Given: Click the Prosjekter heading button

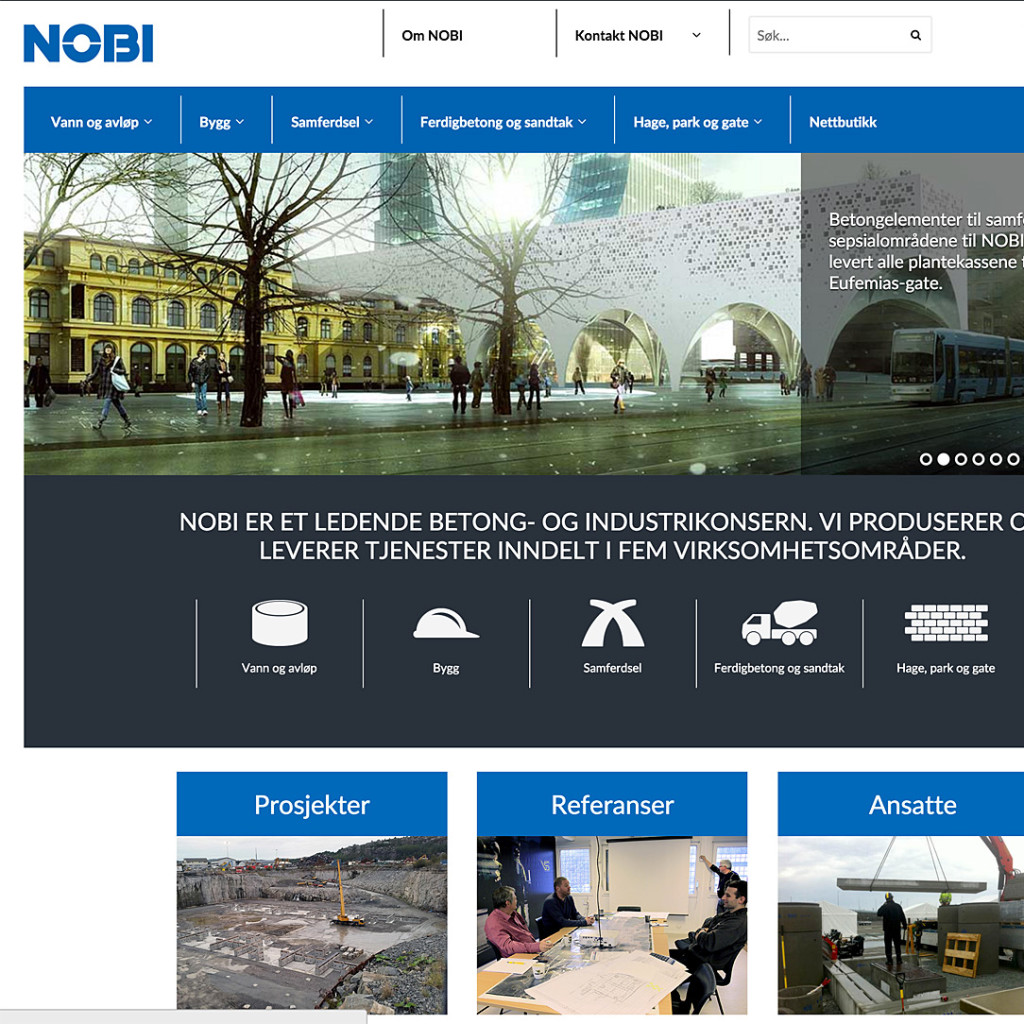Looking at the screenshot, I should coord(311,804).
